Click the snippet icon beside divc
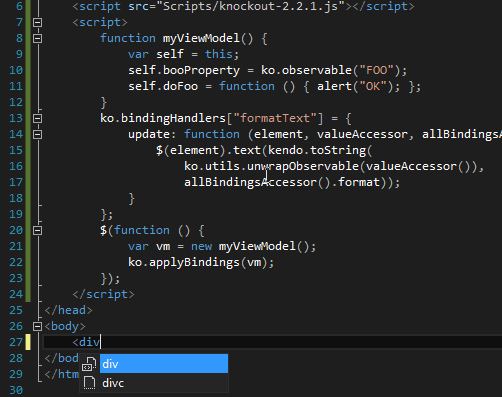502x397 pixels. [89, 383]
